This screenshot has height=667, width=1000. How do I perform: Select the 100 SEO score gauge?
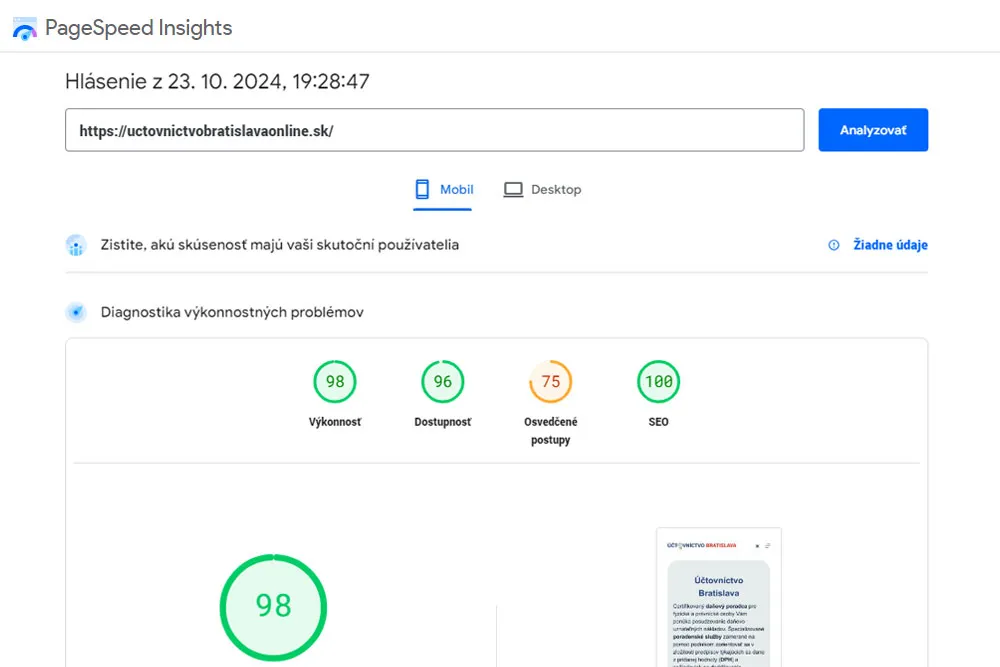click(658, 381)
